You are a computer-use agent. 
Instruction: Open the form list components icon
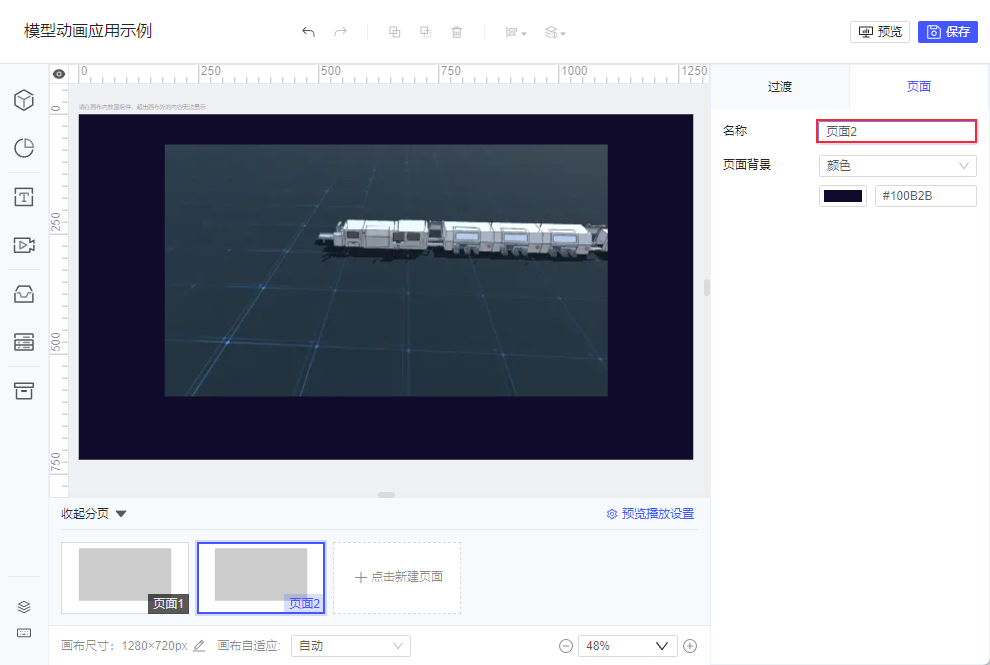tap(24, 342)
